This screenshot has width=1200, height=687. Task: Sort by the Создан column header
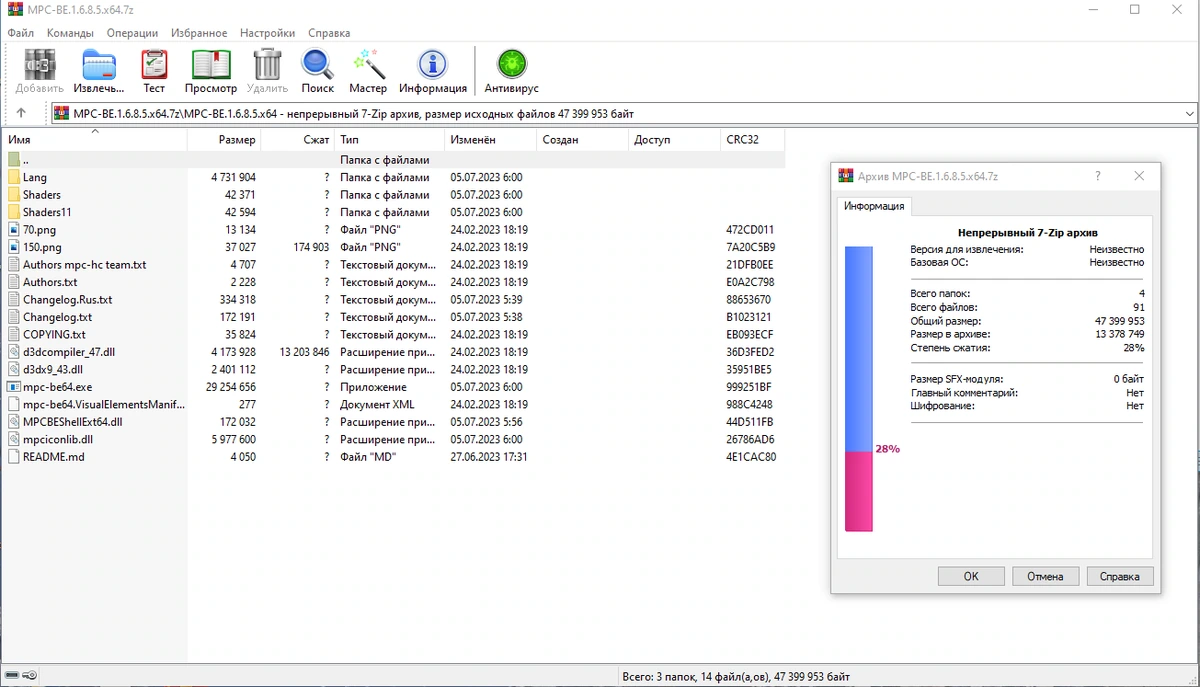(583, 140)
